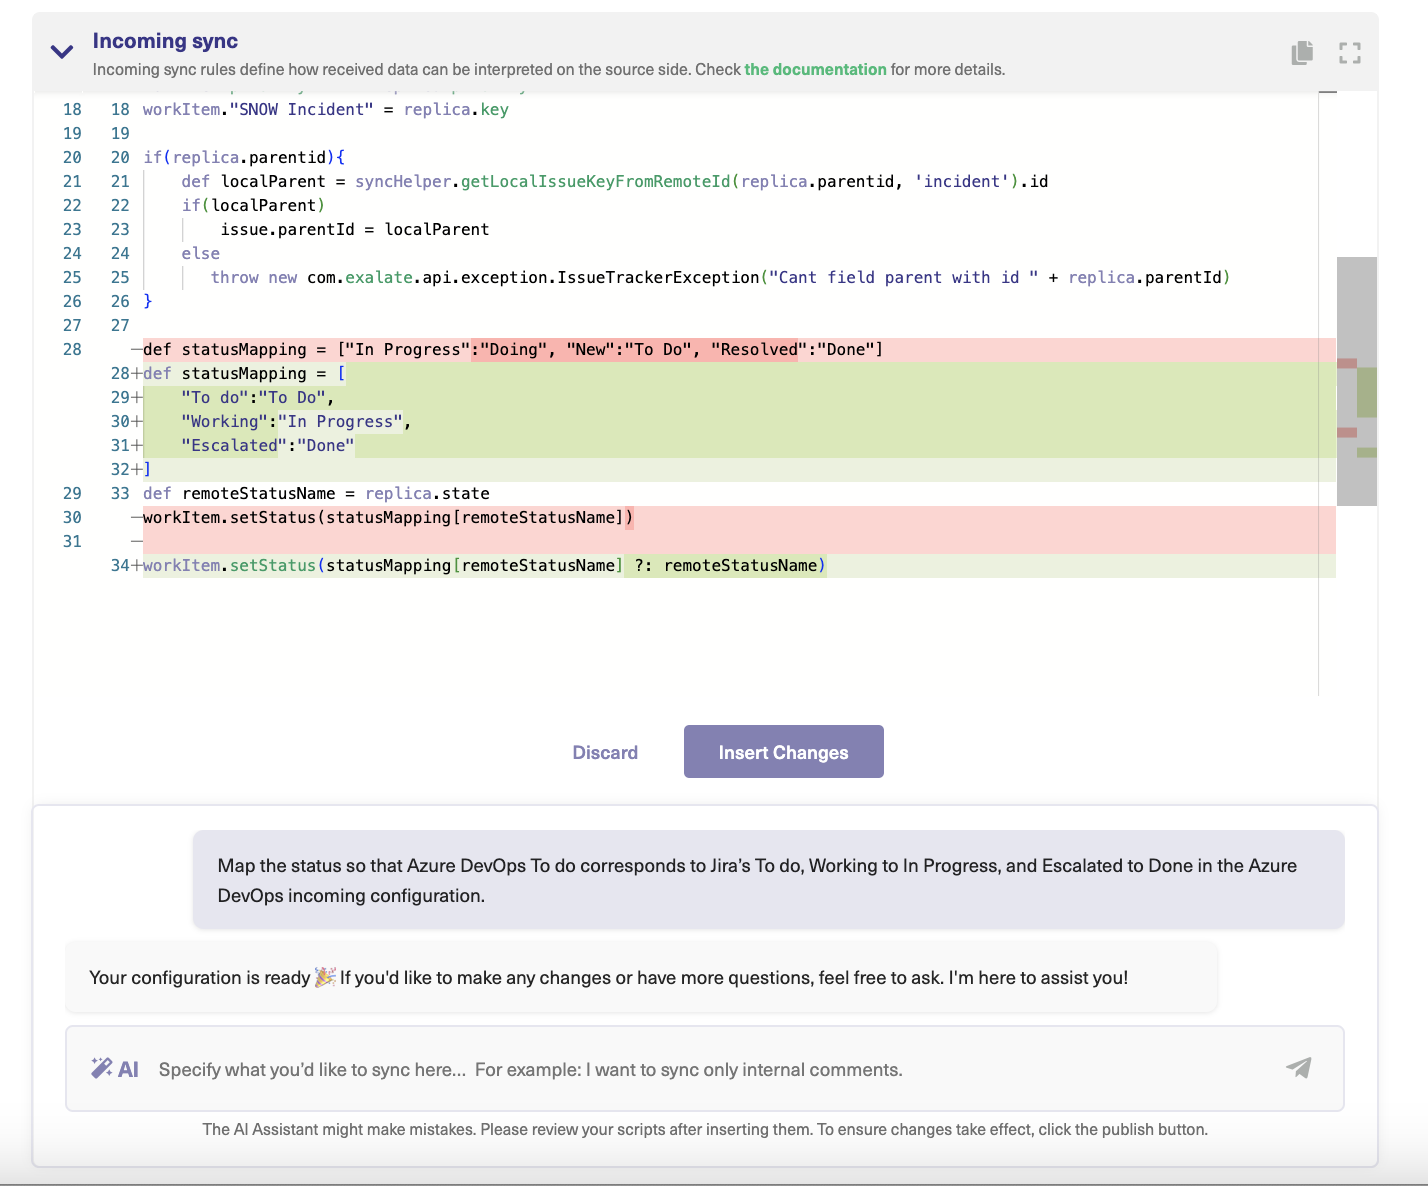Viewport: 1428px width, 1186px height.
Task: Open the documentation link
Action: pyautogui.click(x=814, y=69)
